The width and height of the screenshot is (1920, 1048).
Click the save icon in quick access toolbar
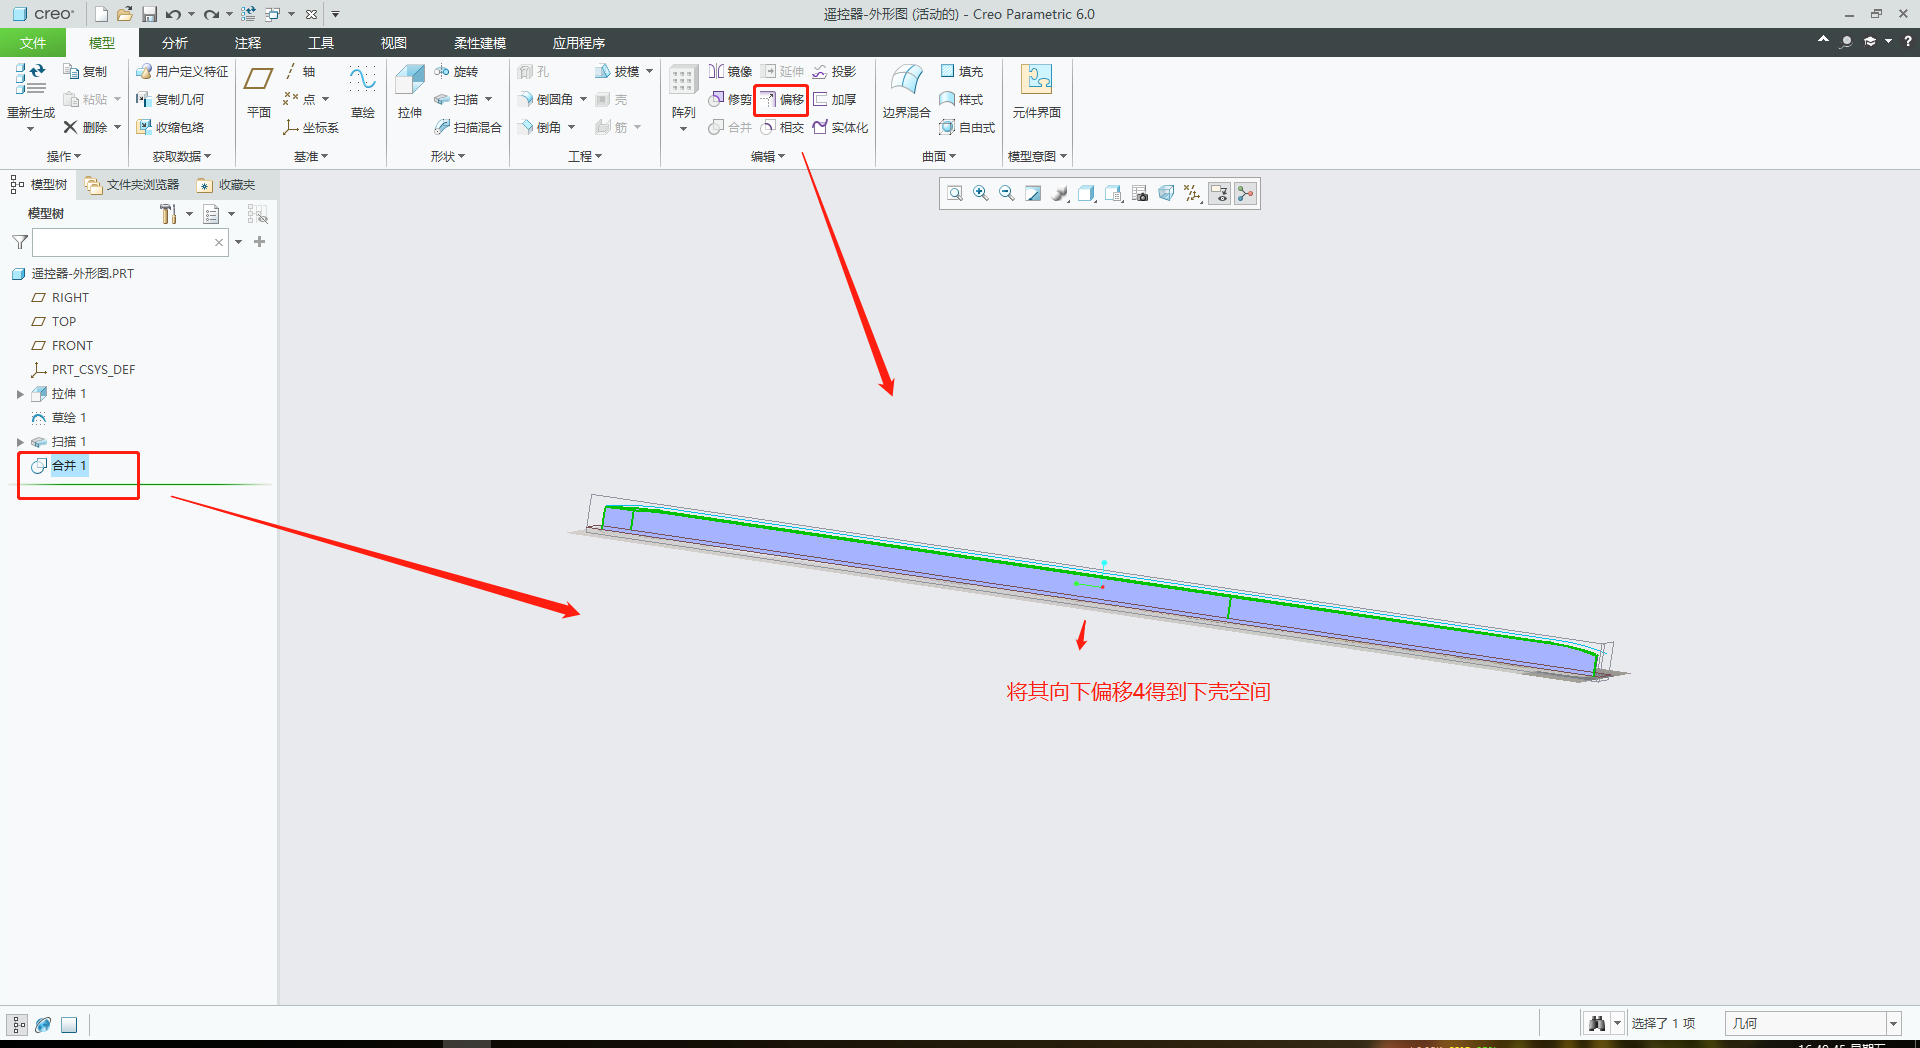click(x=149, y=14)
